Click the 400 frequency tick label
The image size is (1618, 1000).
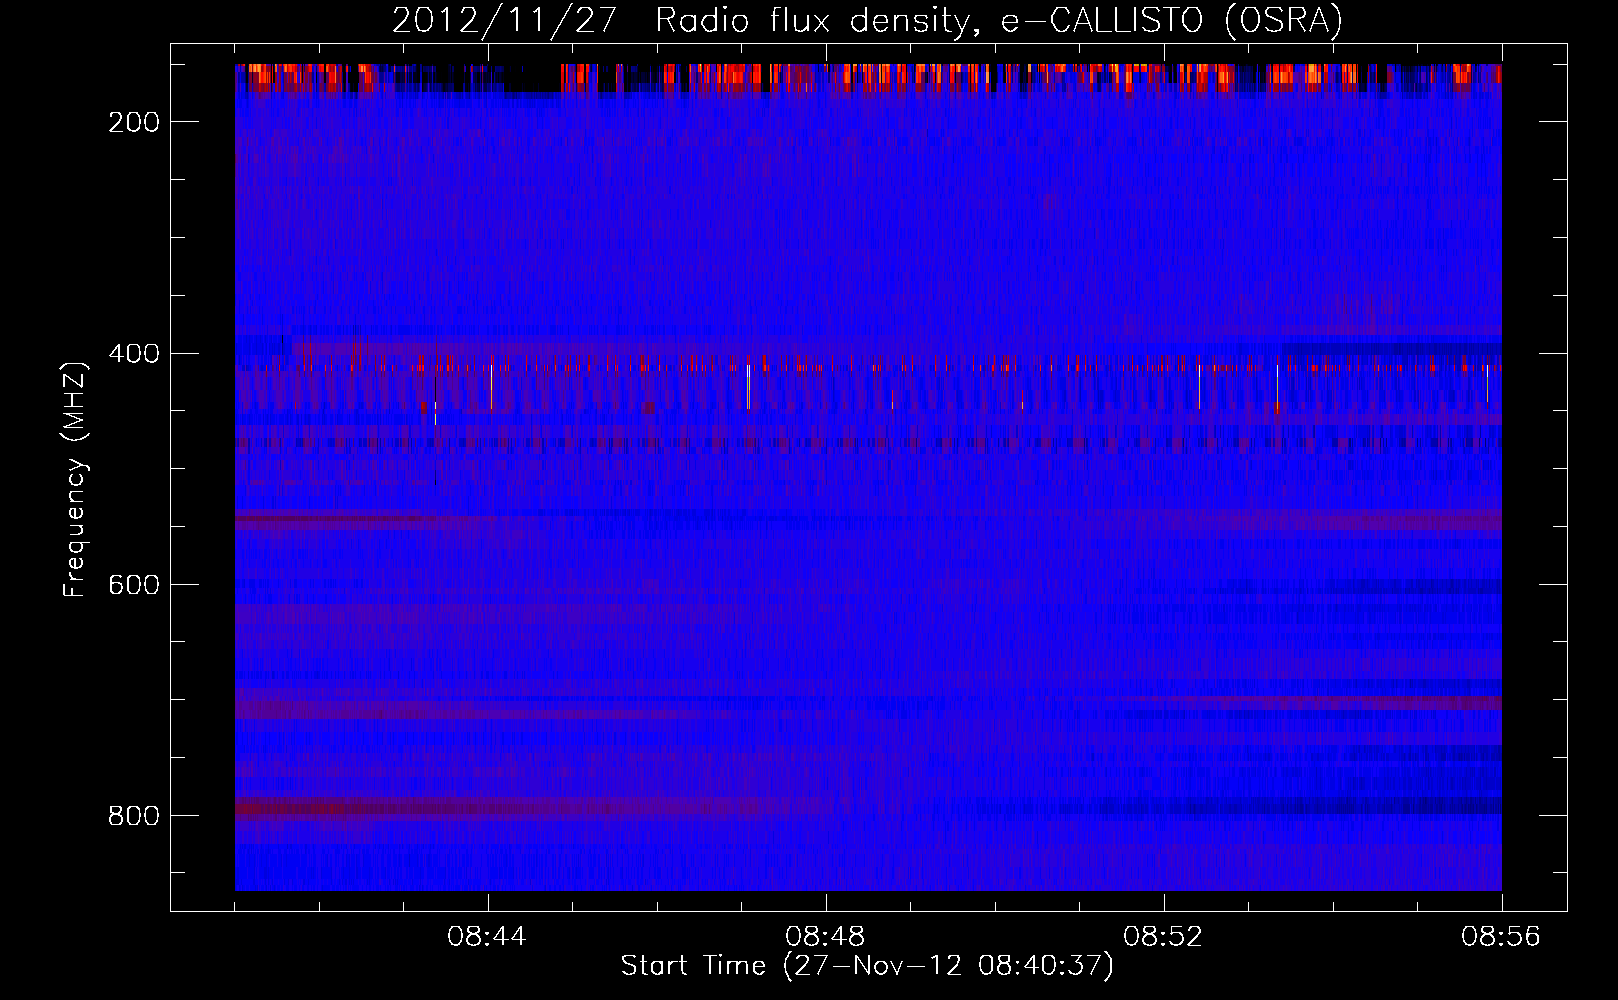coord(133,354)
